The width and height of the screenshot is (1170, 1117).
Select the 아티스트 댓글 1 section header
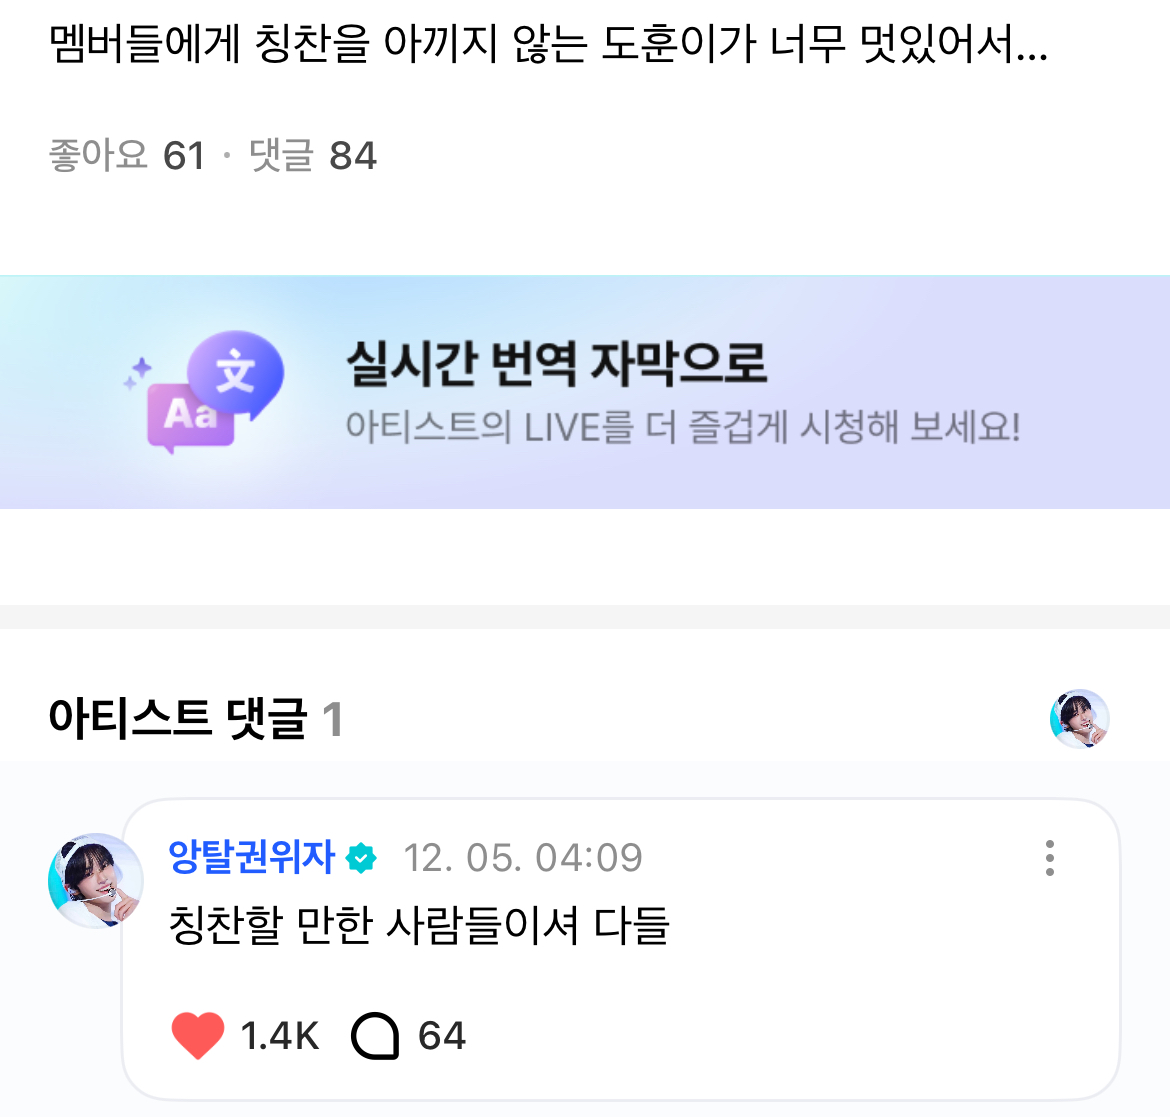tap(196, 718)
